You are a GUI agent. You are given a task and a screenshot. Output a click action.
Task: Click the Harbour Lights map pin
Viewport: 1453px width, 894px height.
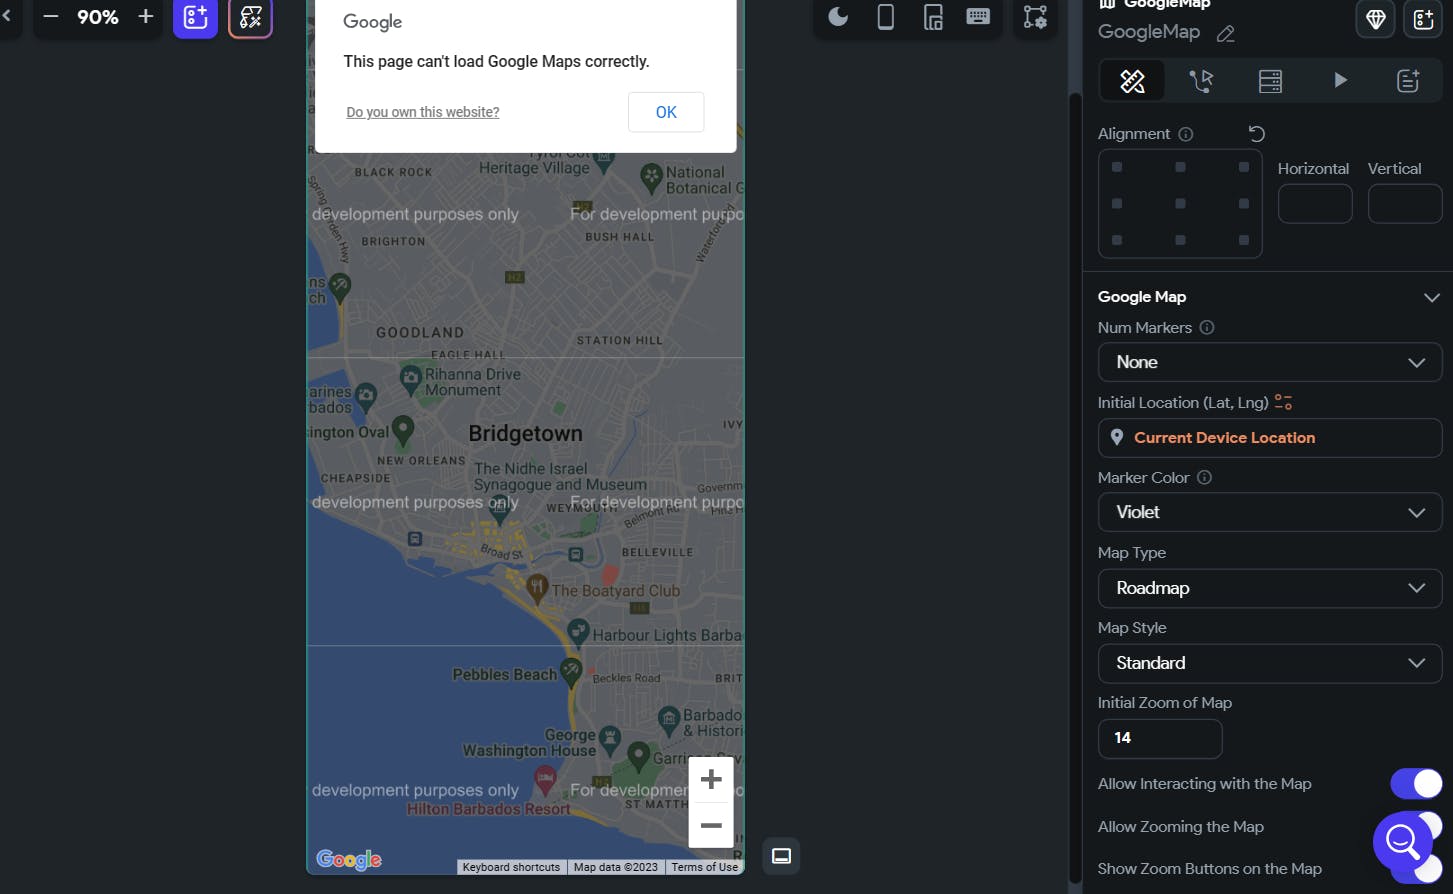tap(578, 631)
